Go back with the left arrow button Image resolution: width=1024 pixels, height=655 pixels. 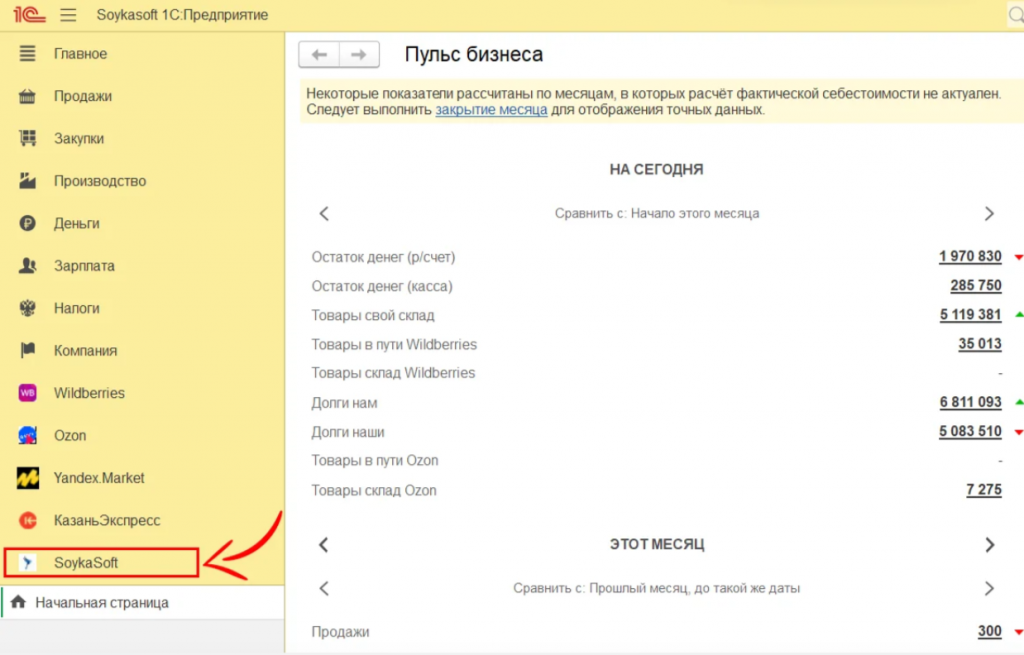pyautogui.click(x=320, y=54)
